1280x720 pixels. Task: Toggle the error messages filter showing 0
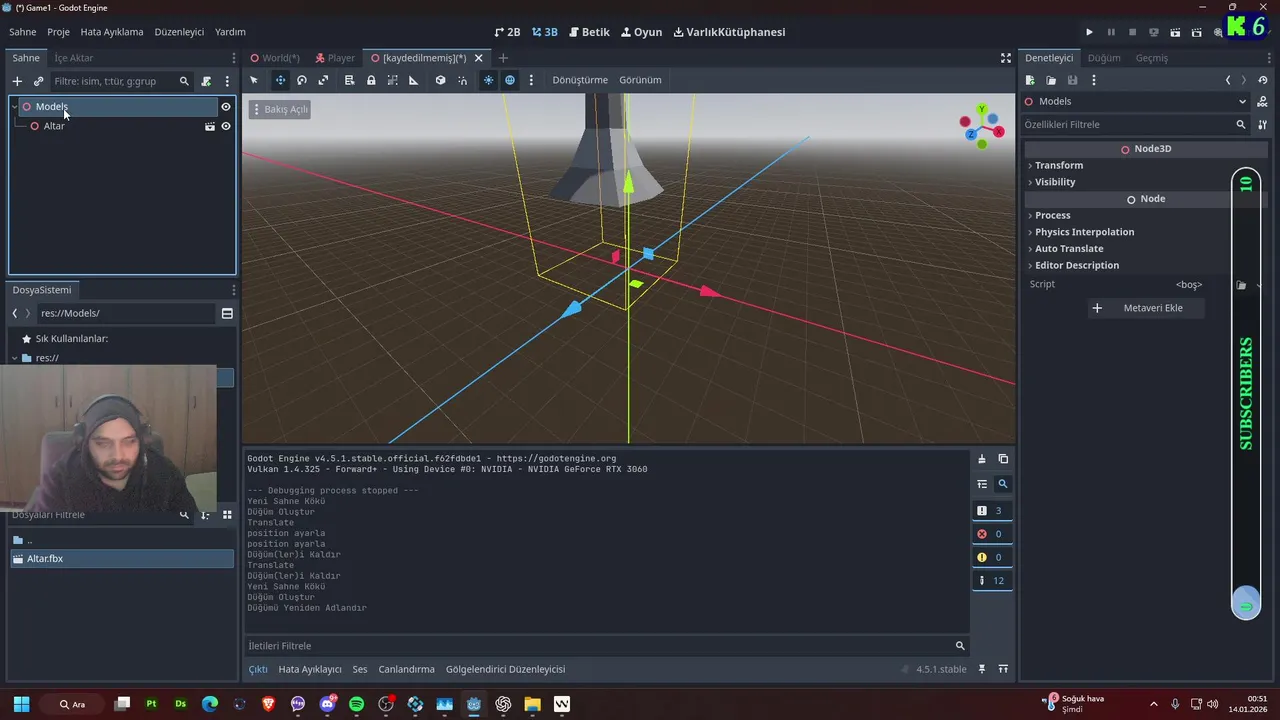coord(991,534)
